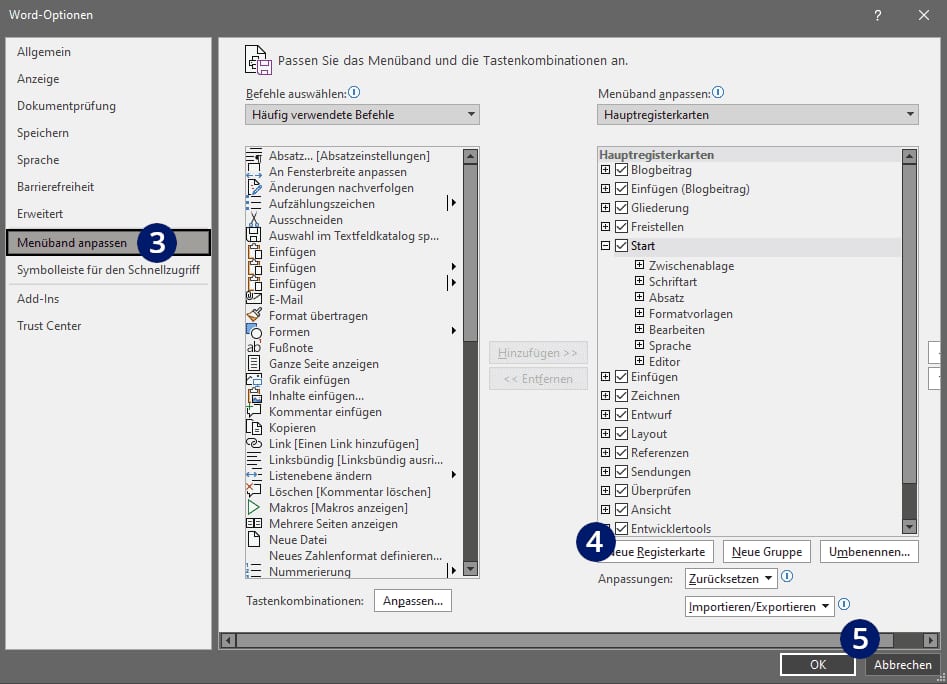Open the Häufig verwendete Befehle dropdown
The image size is (947, 684).
click(x=362, y=115)
